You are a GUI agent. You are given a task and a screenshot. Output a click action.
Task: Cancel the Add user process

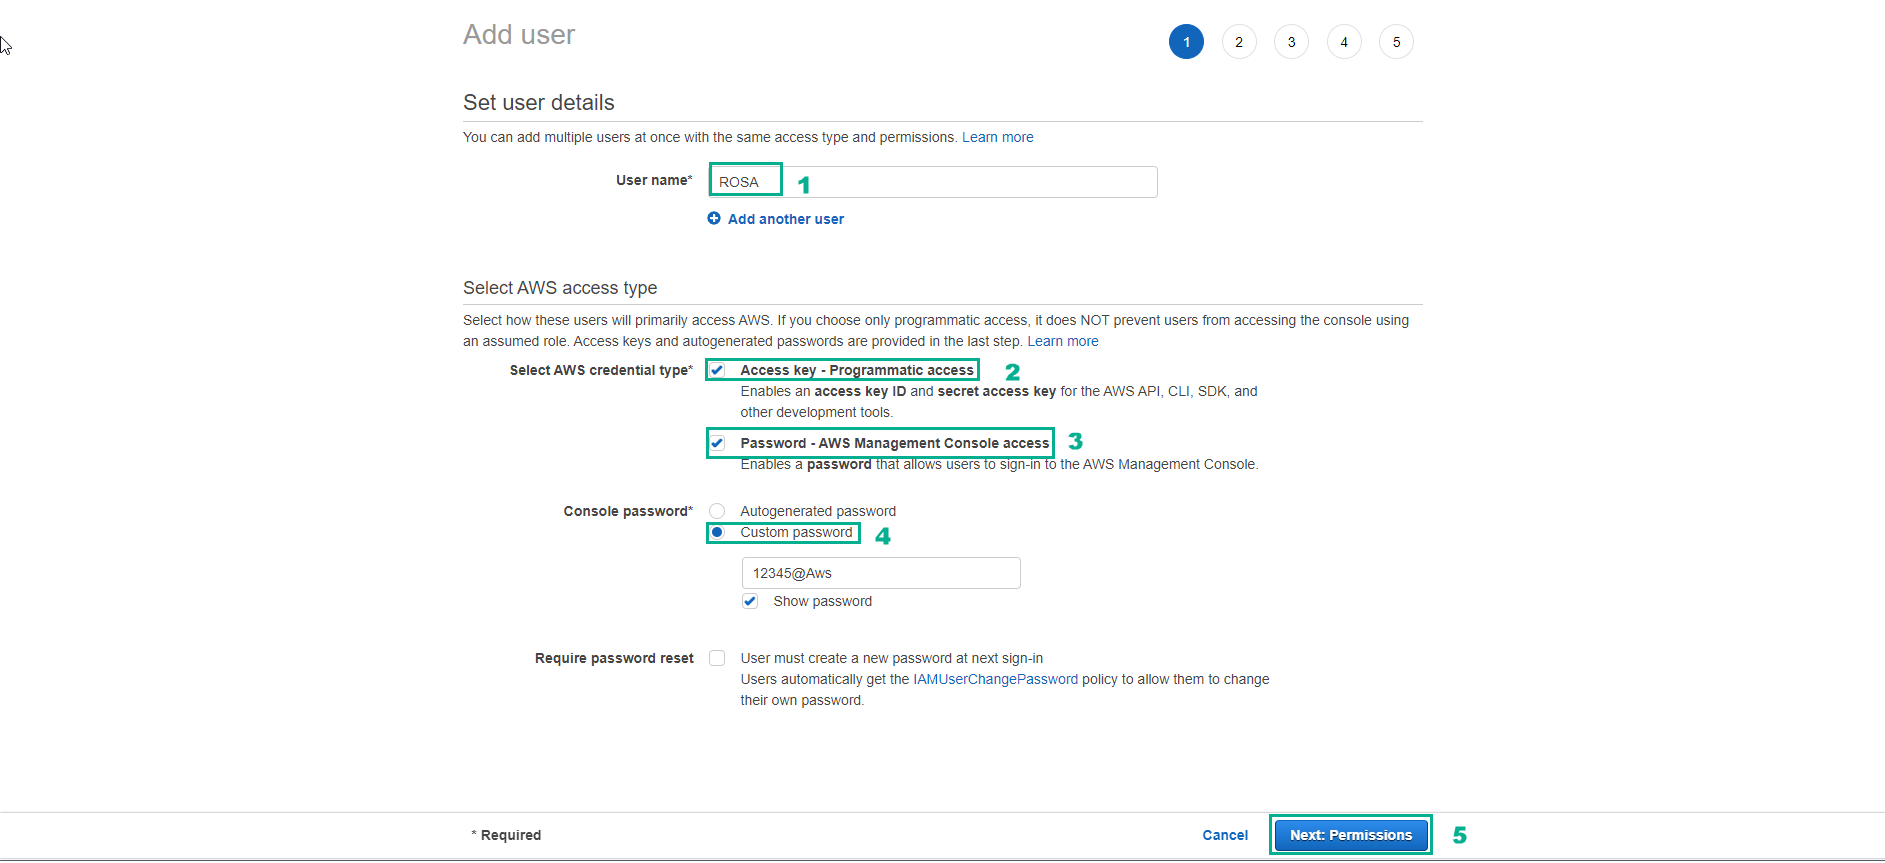point(1224,835)
